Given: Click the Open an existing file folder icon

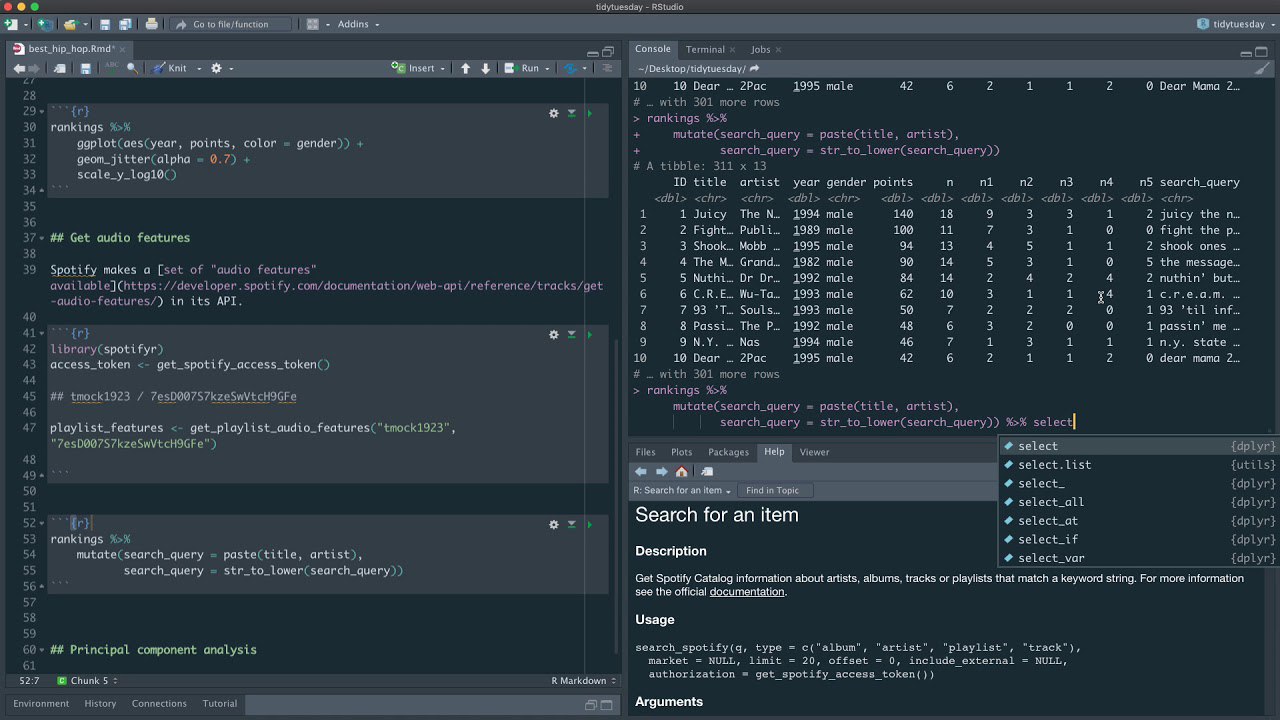Looking at the screenshot, I should click(69, 24).
